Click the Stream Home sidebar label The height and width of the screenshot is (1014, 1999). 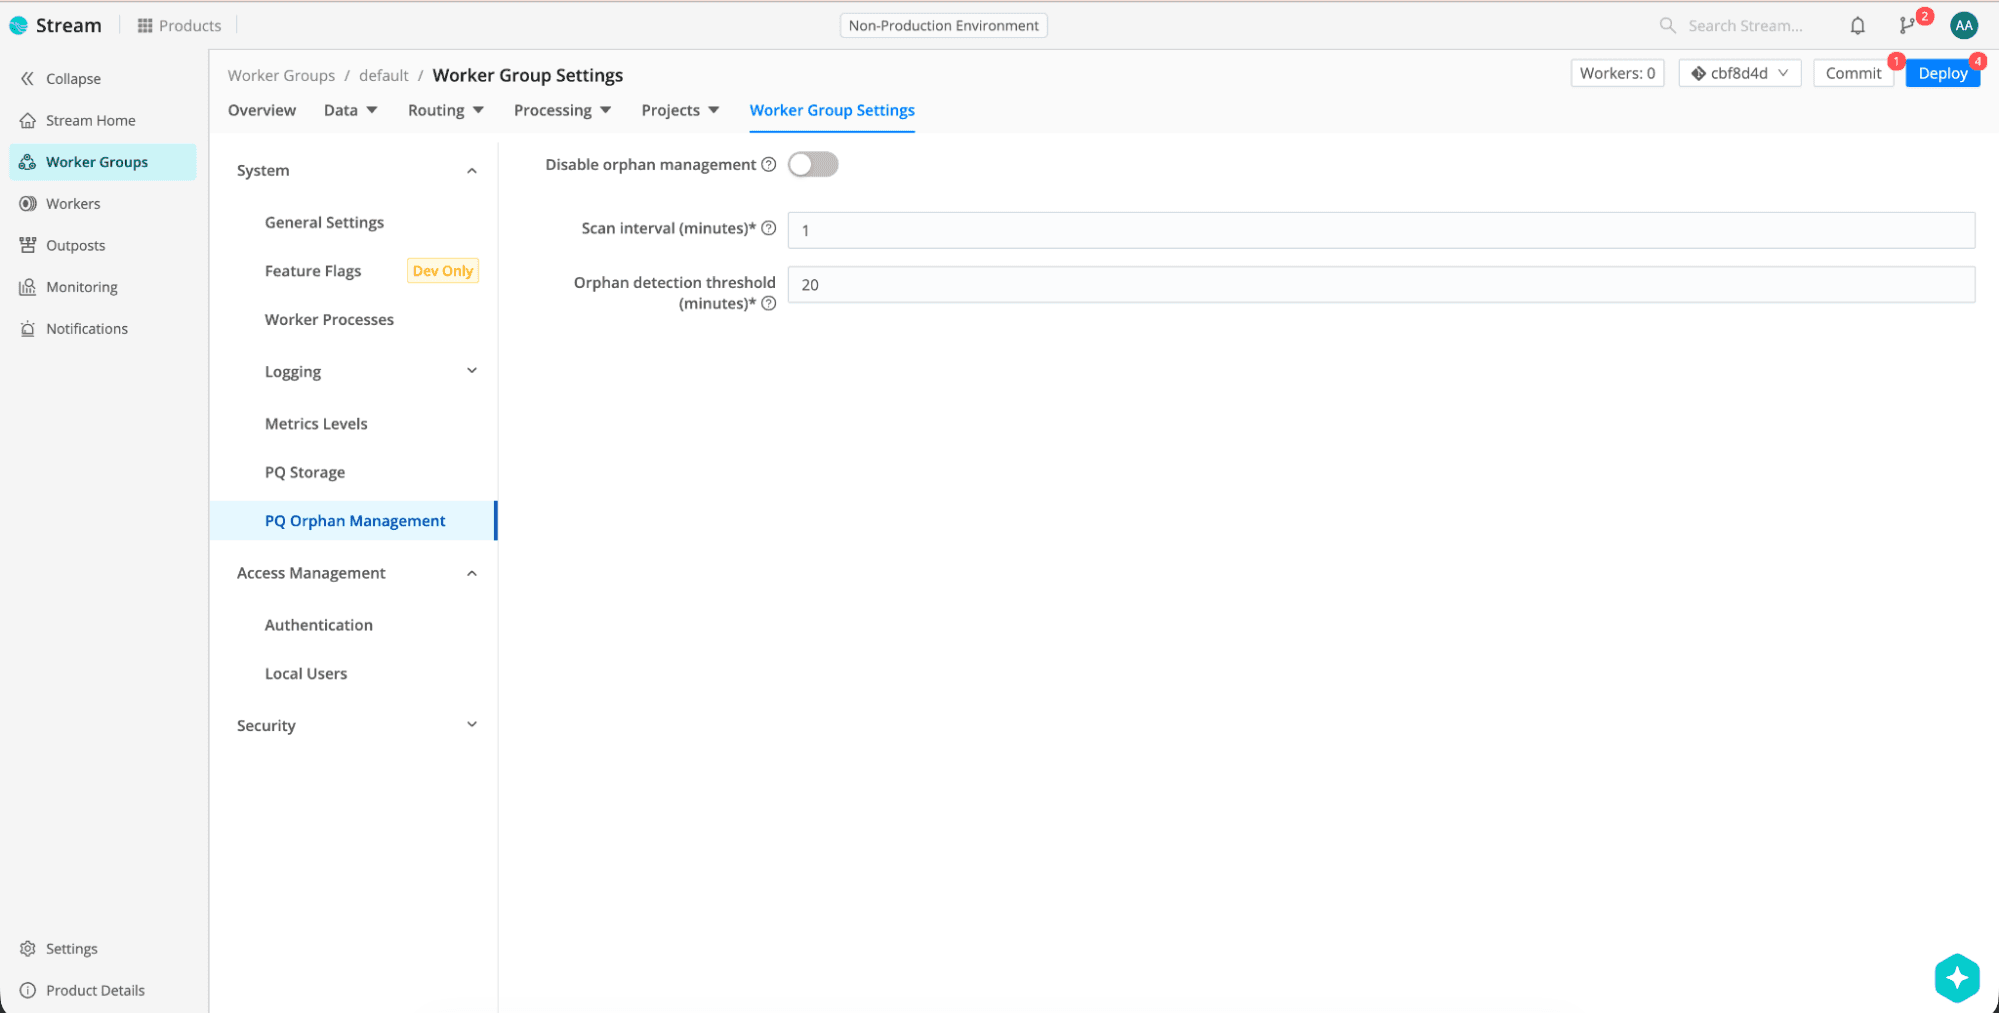click(x=91, y=120)
